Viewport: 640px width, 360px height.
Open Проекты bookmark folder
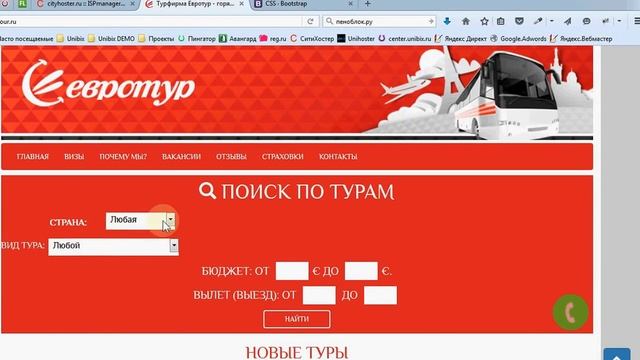[x=156, y=39]
